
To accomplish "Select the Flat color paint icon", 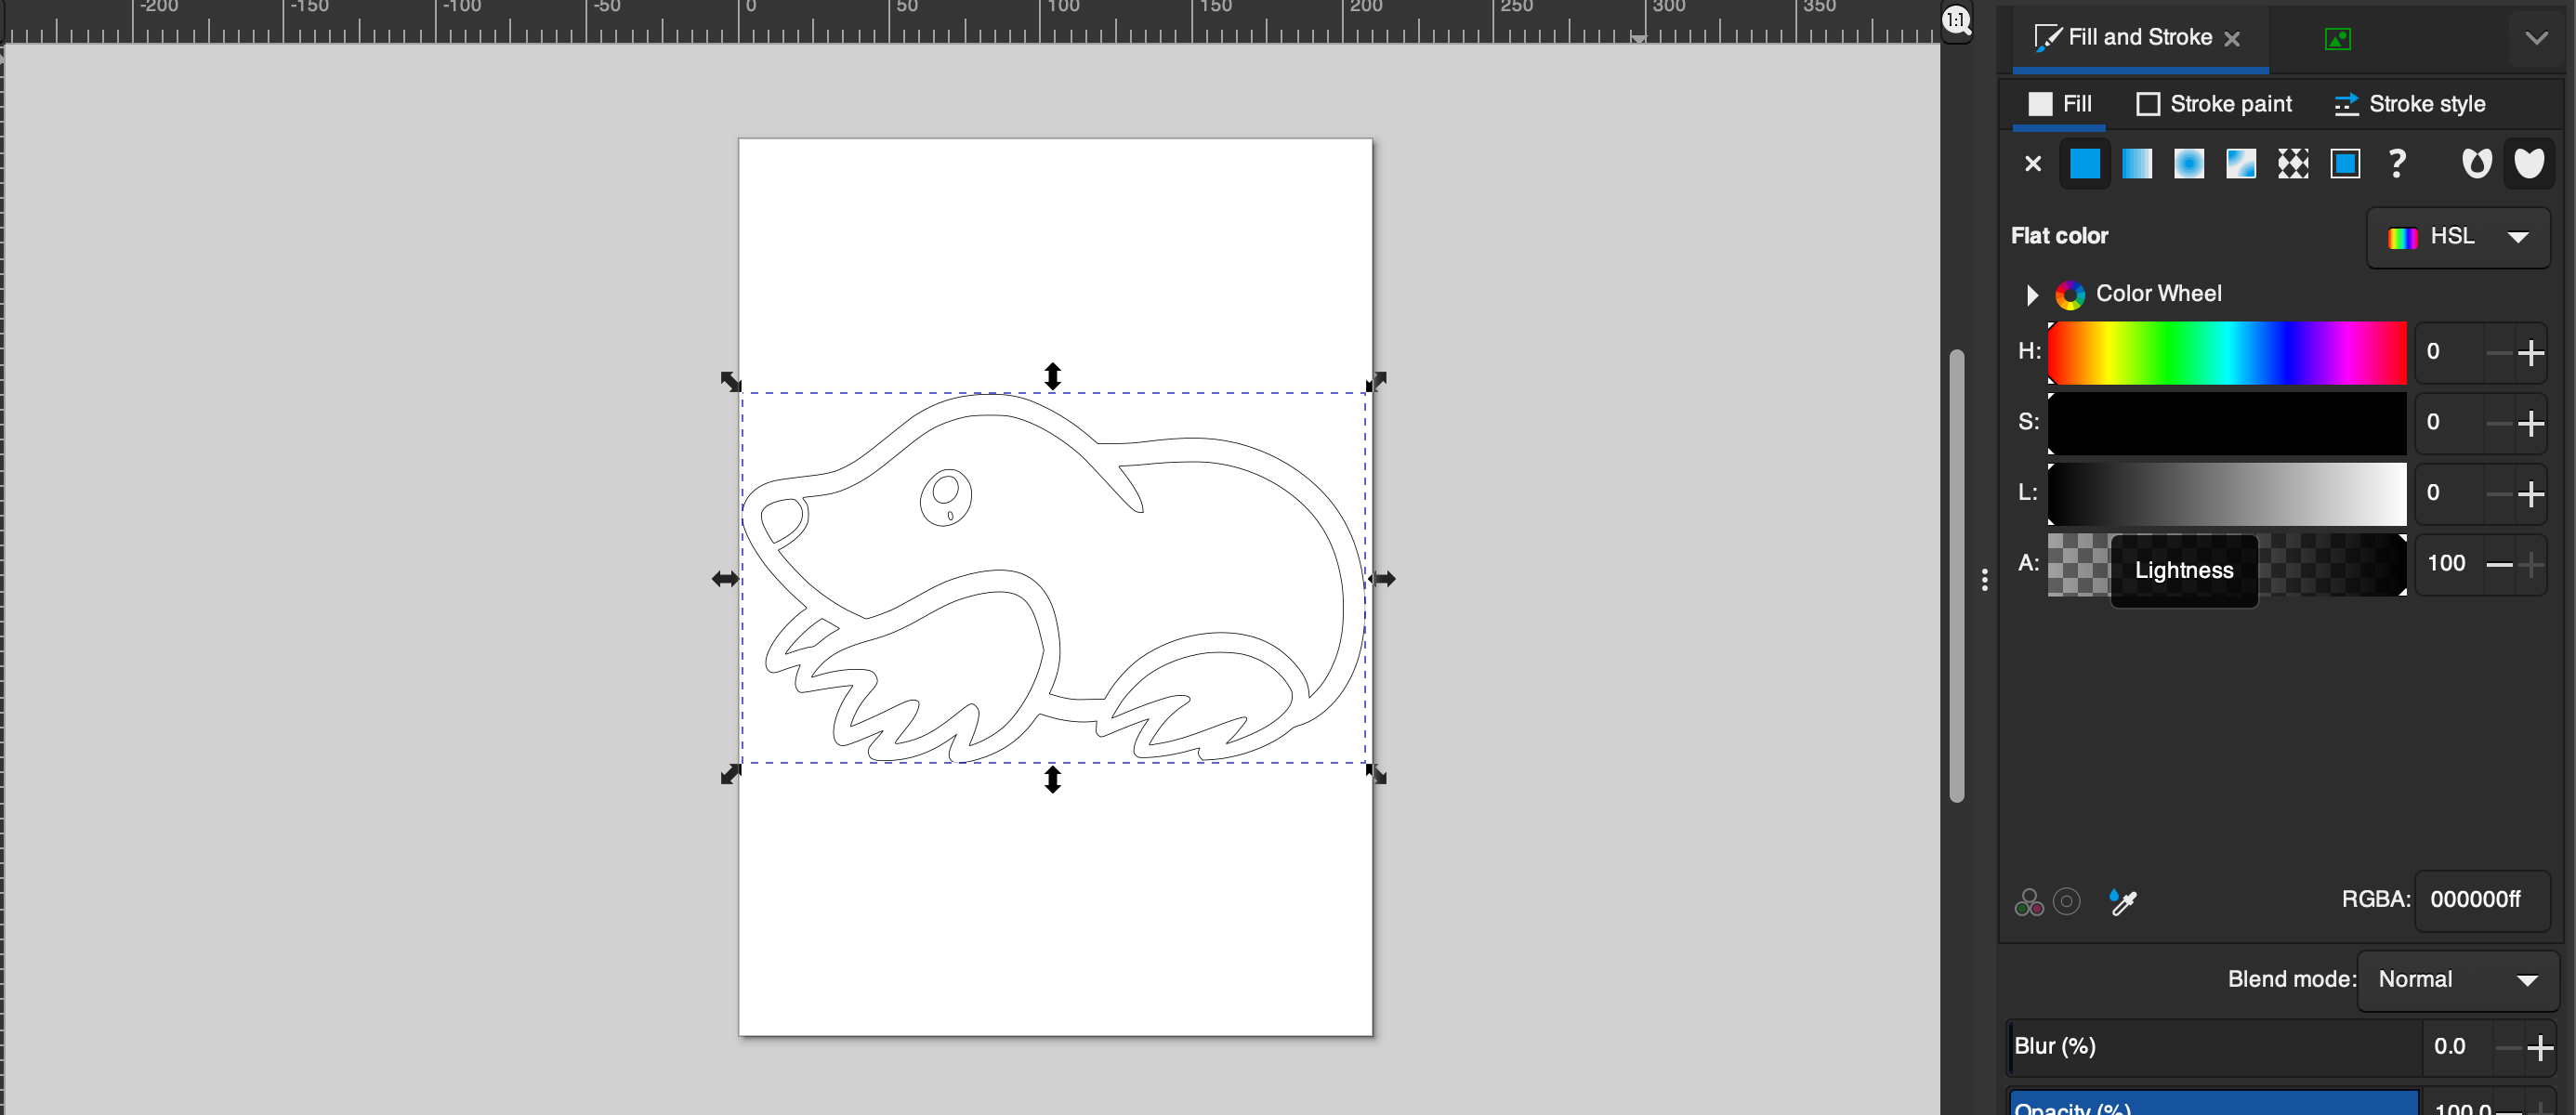I will 2084,164.
